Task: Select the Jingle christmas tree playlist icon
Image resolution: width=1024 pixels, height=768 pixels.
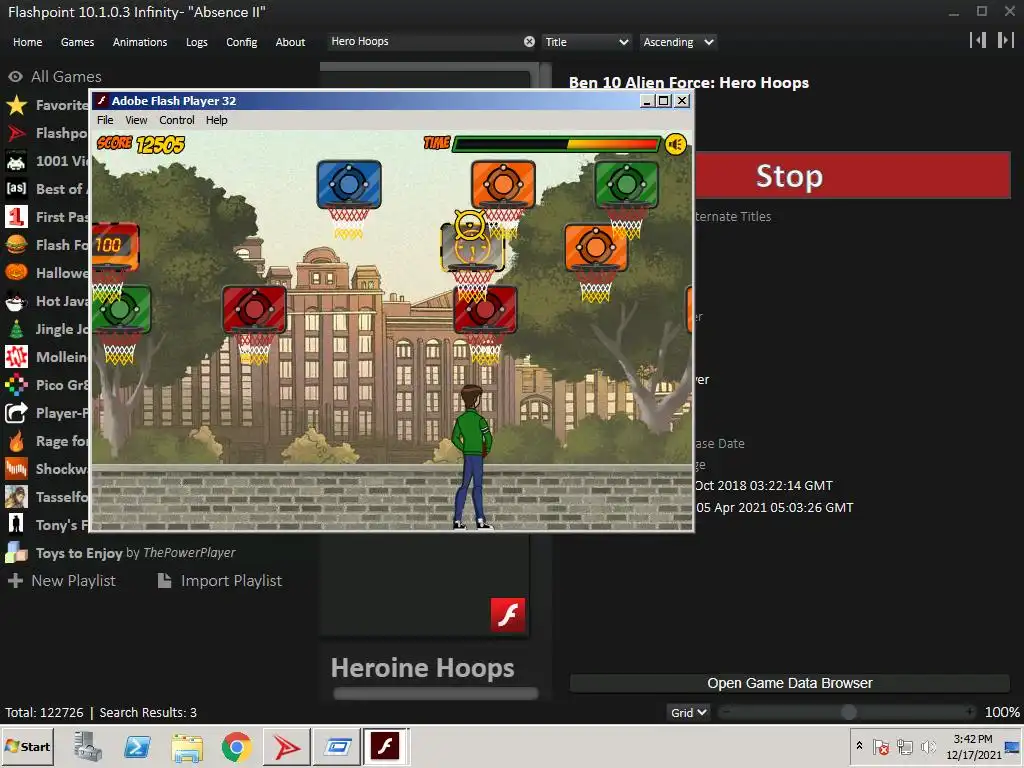Action: click(x=16, y=329)
